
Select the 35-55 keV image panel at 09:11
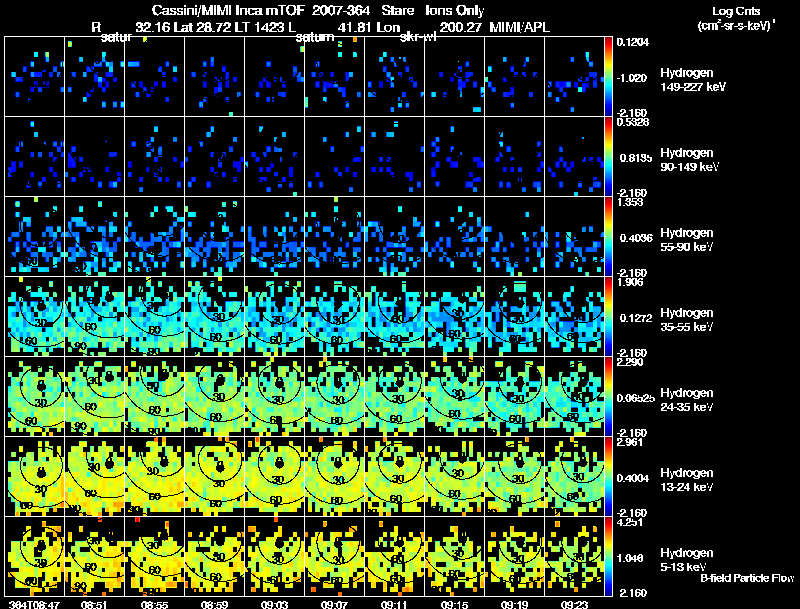[x=394, y=317]
